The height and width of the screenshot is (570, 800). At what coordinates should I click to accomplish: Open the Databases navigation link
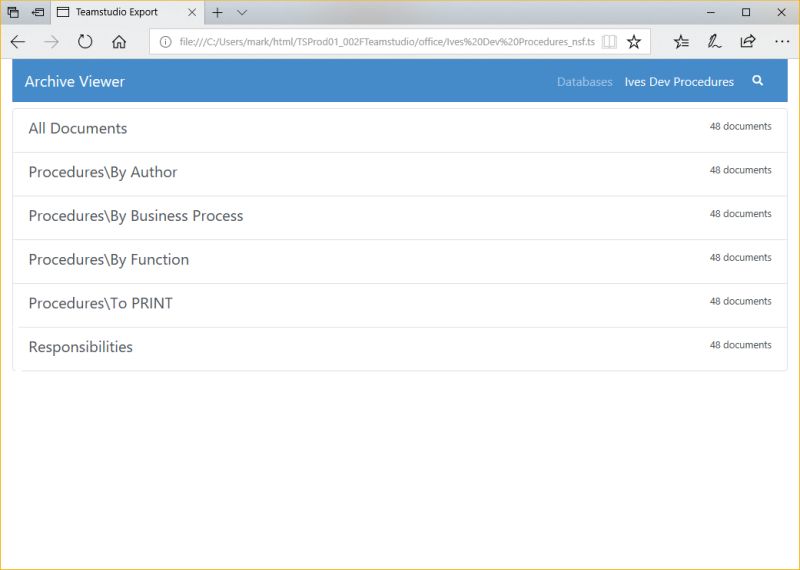pos(585,82)
